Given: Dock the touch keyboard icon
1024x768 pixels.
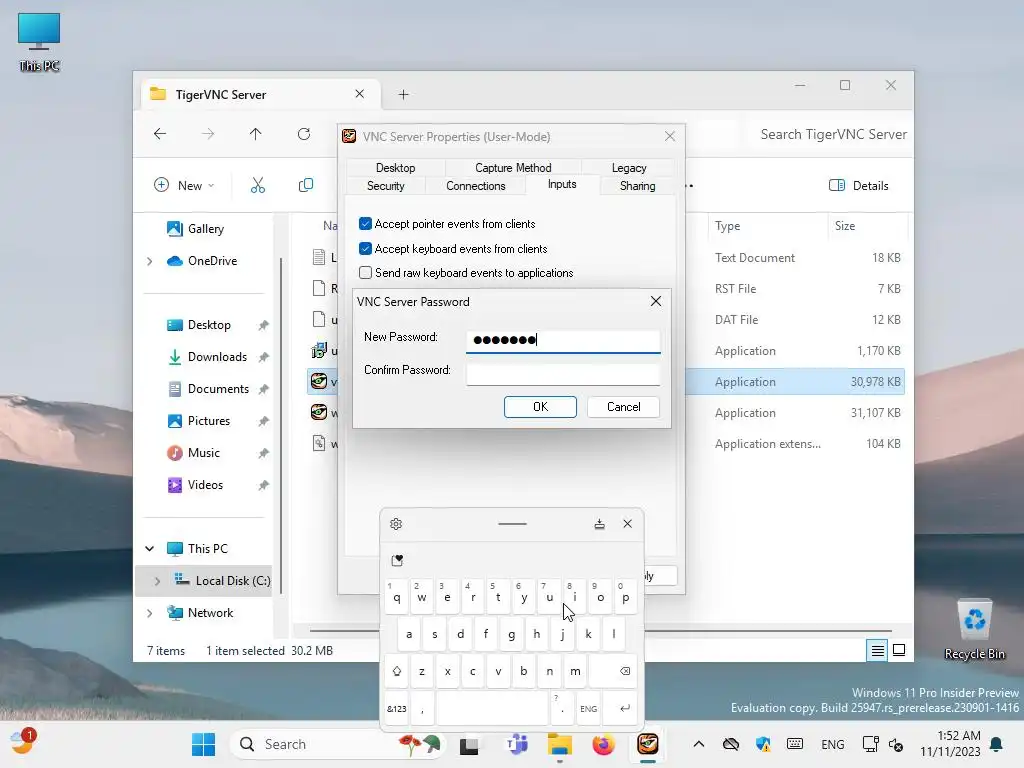Looking at the screenshot, I should click(599, 524).
